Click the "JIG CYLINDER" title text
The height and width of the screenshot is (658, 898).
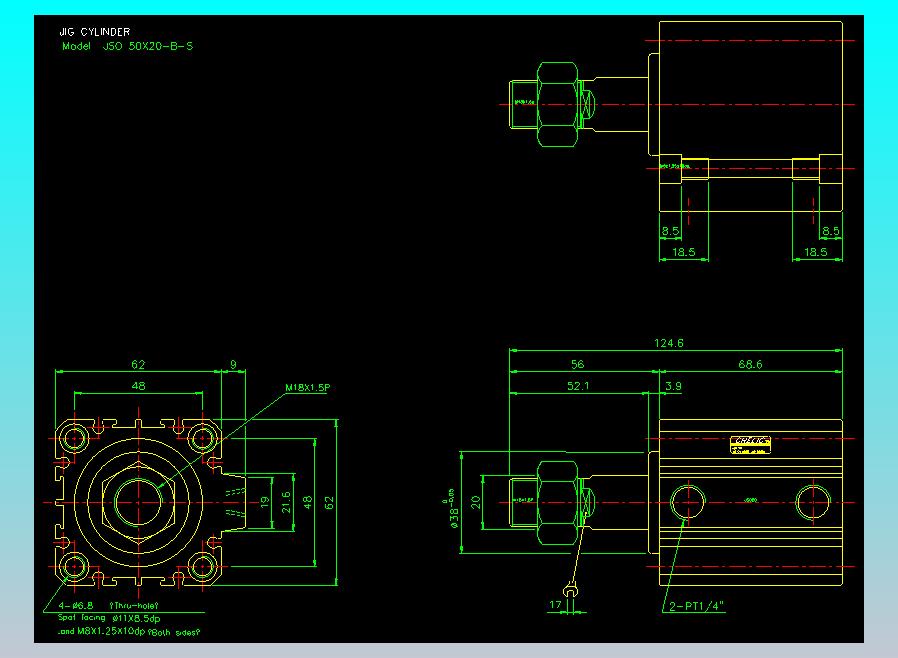[x=94, y=32]
